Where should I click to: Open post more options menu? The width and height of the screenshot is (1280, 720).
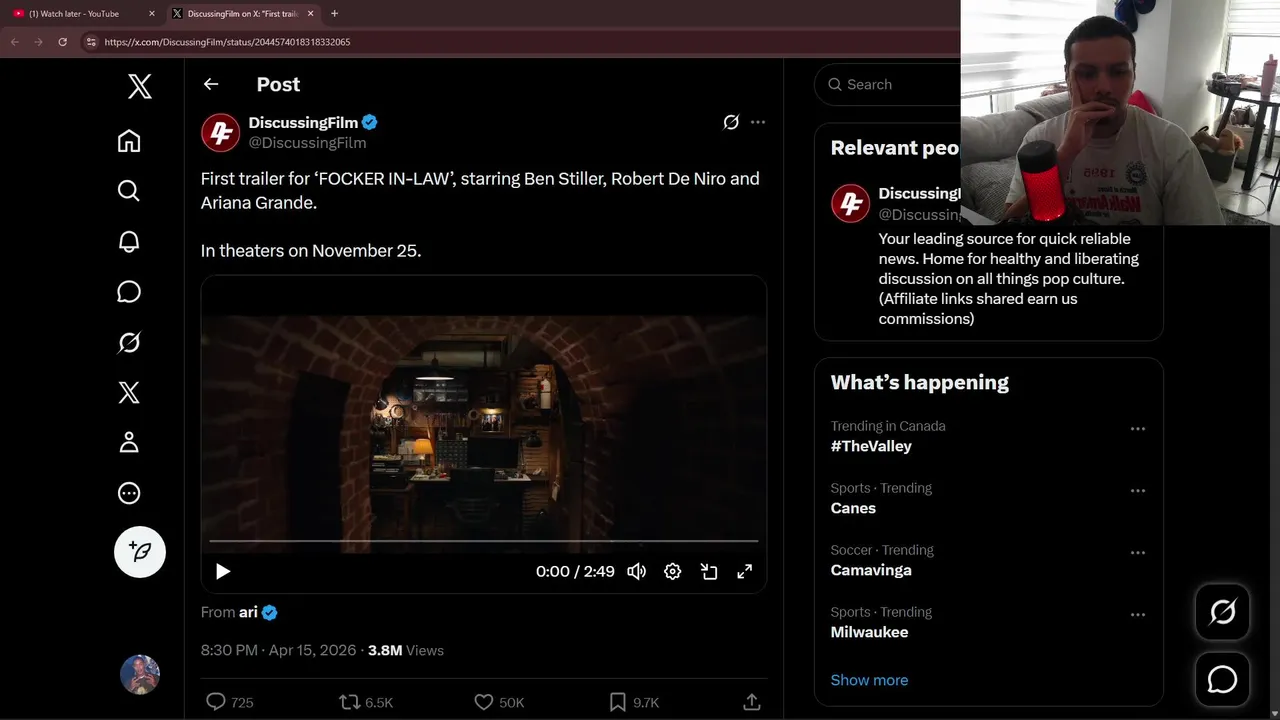pyautogui.click(x=758, y=122)
